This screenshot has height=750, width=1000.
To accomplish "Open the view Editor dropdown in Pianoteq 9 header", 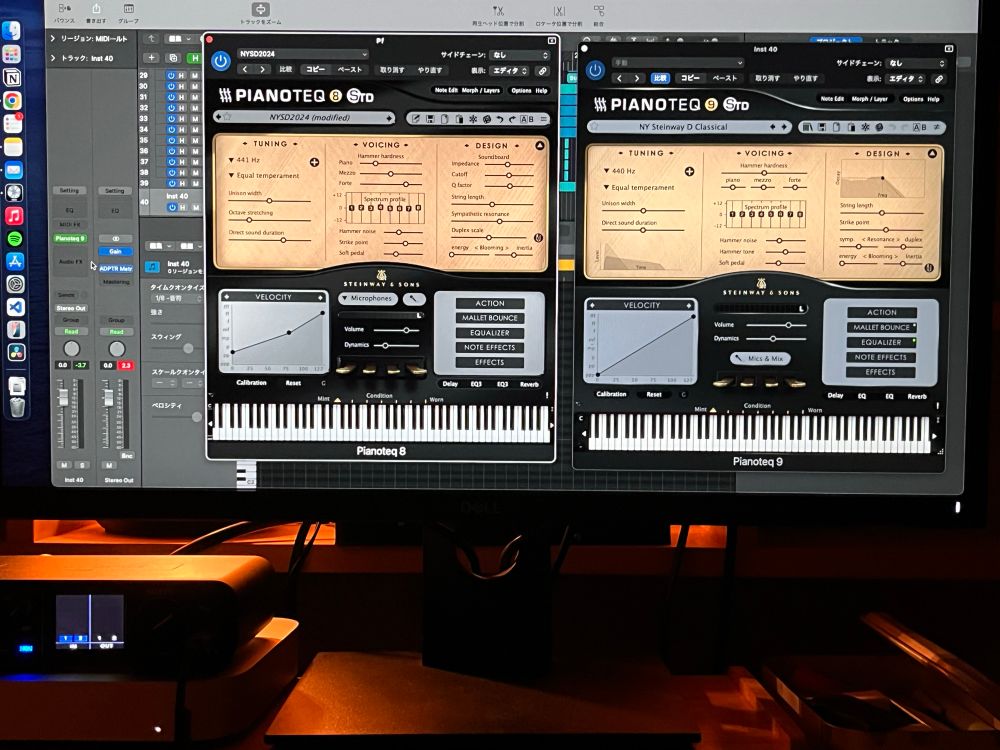I will coord(905,79).
